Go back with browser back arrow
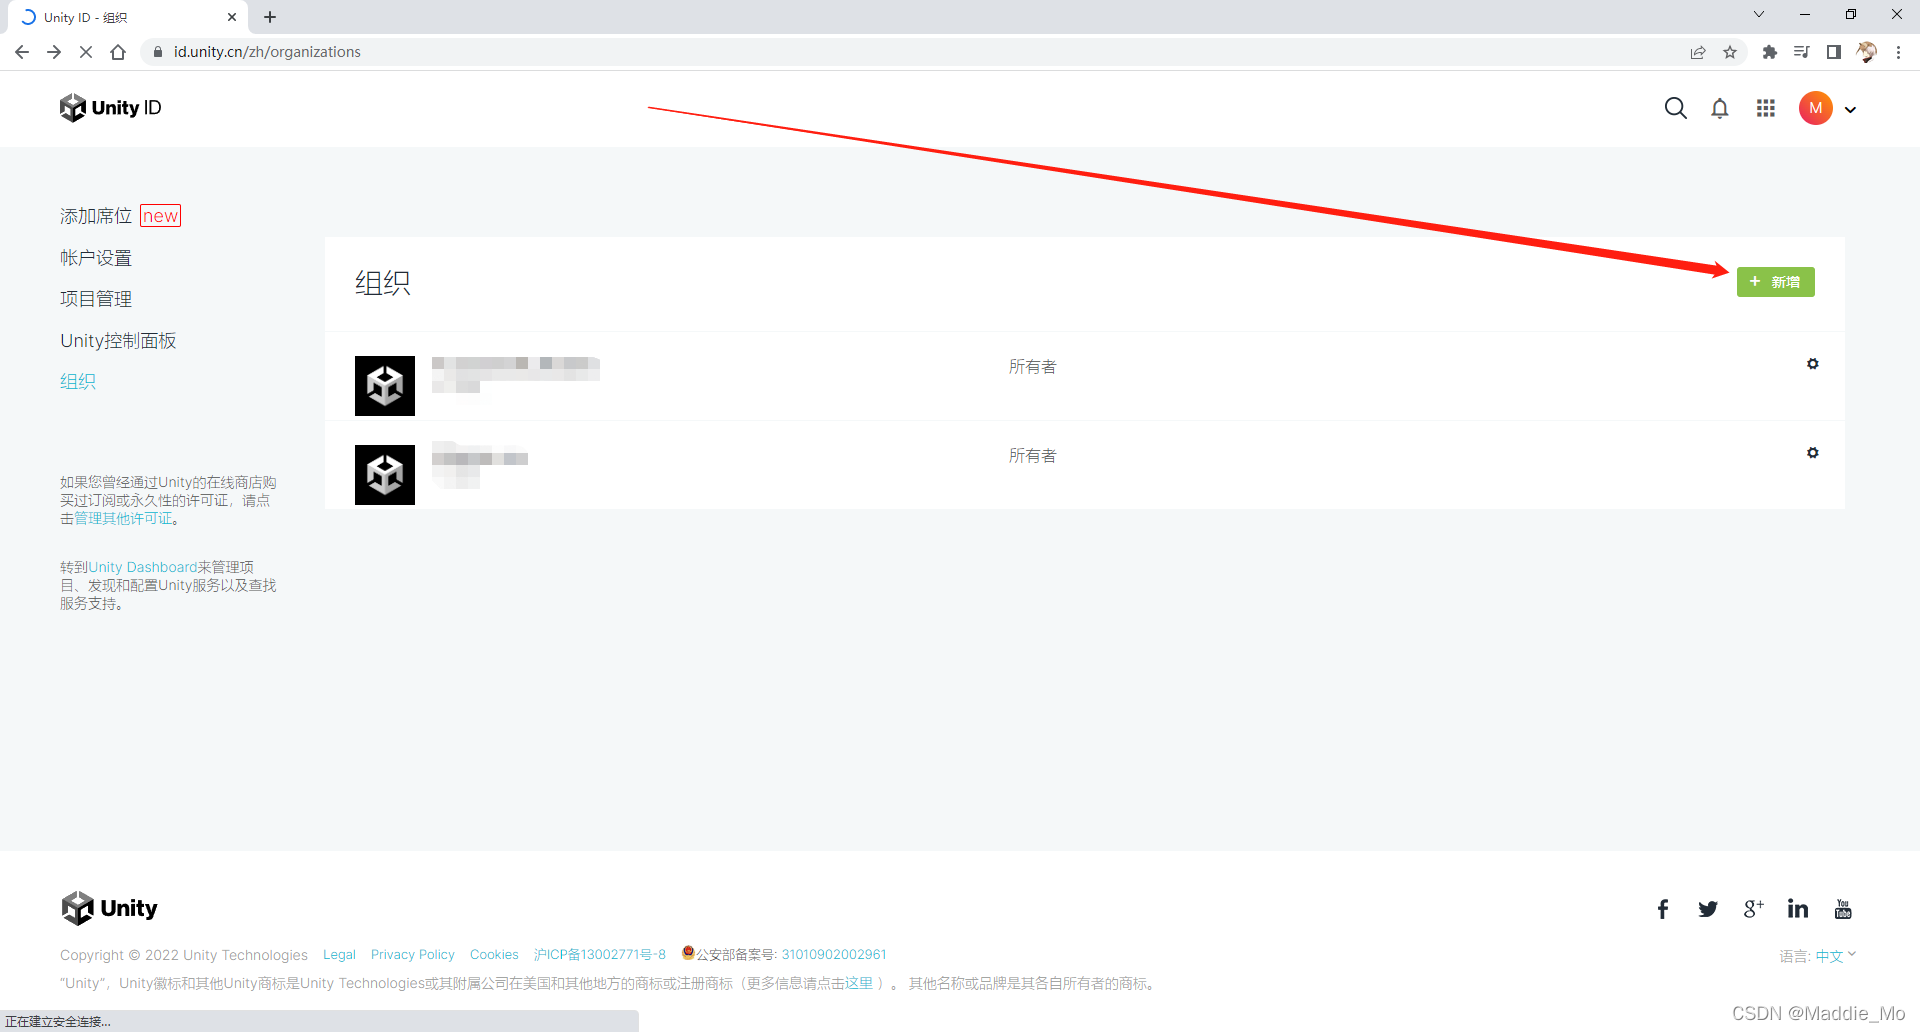Screen dimensions: 1920x1032 coord(22,52)
